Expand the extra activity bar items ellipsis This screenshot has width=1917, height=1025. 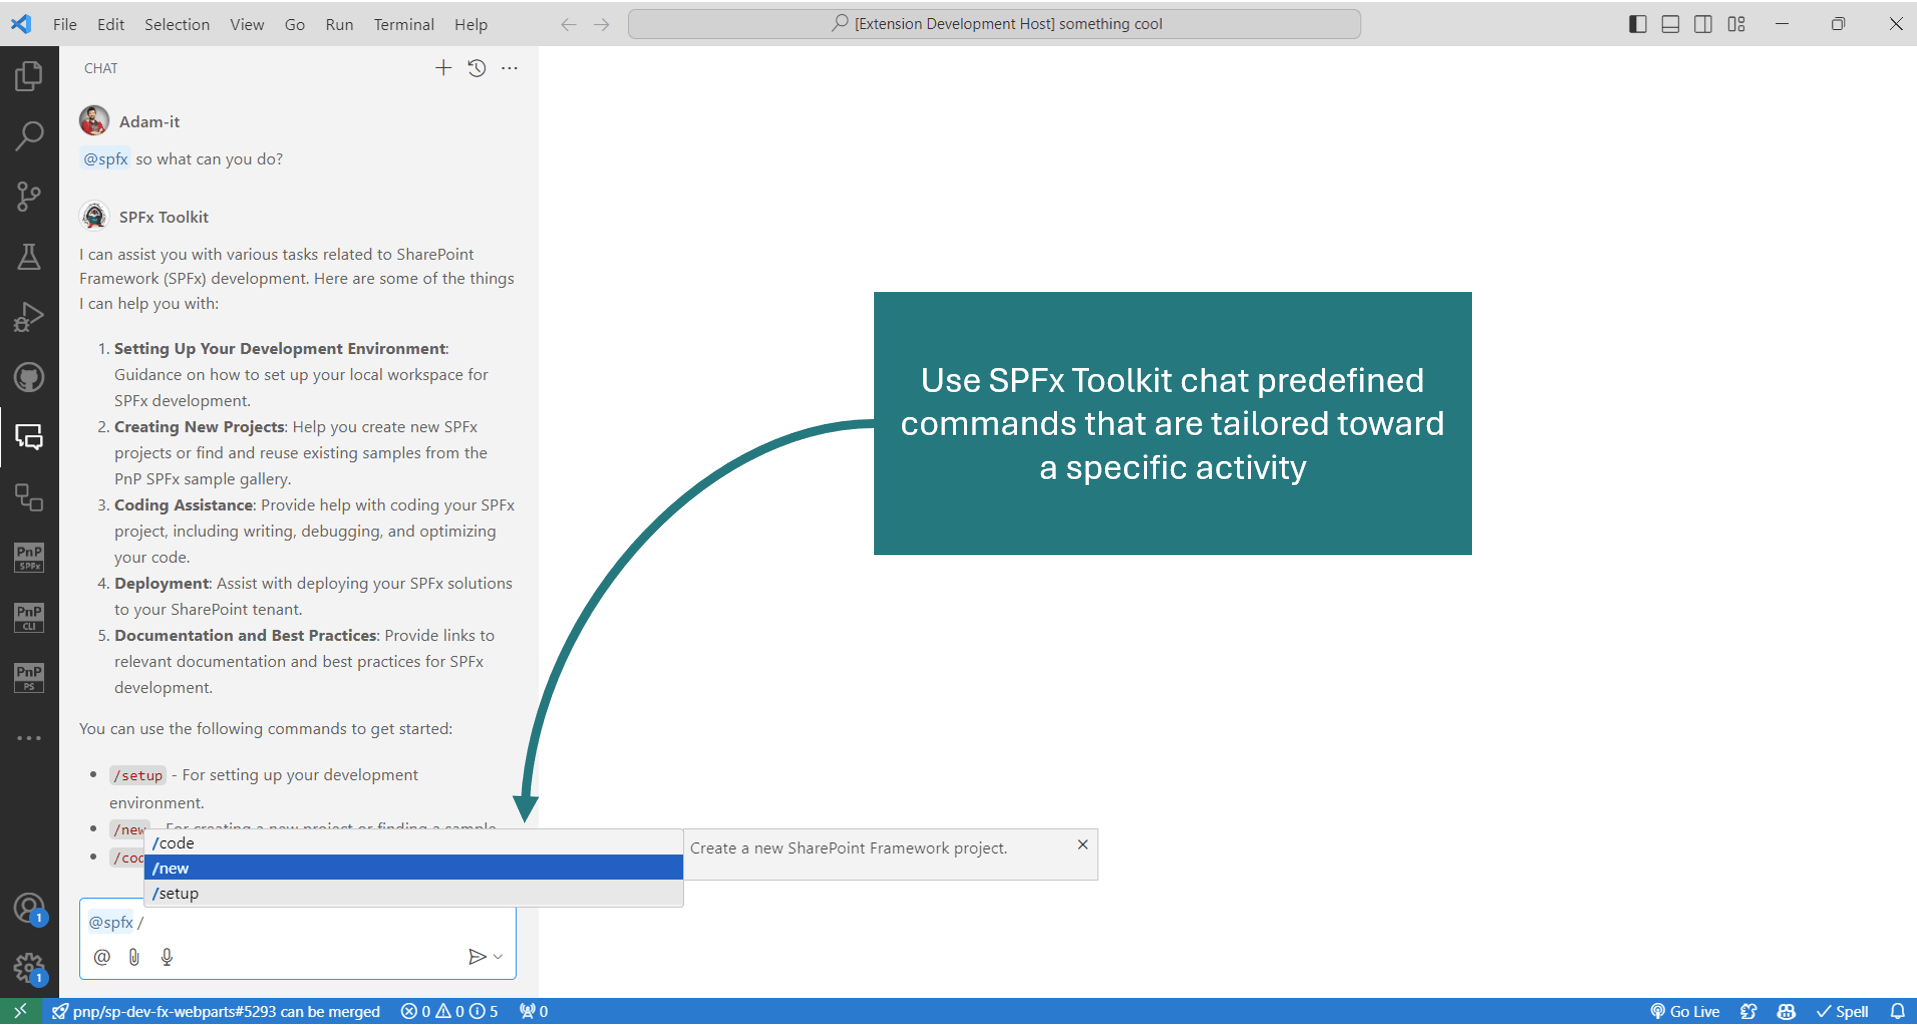click(x=30, y=738)
